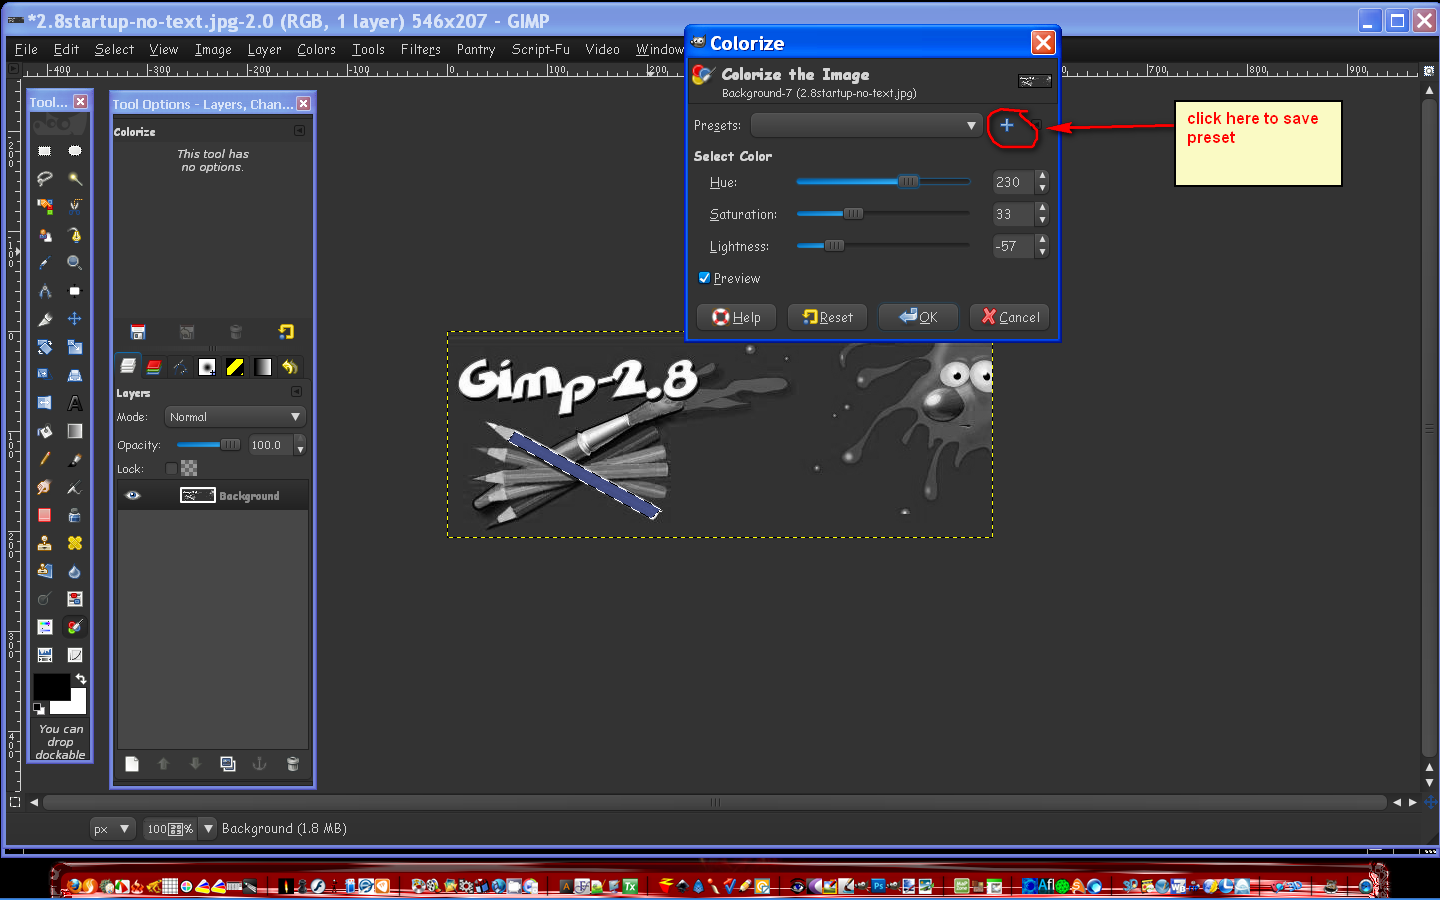Open the Presets dropdown
The height and width of the screenshot is (900, 1440).
(866, 125)
